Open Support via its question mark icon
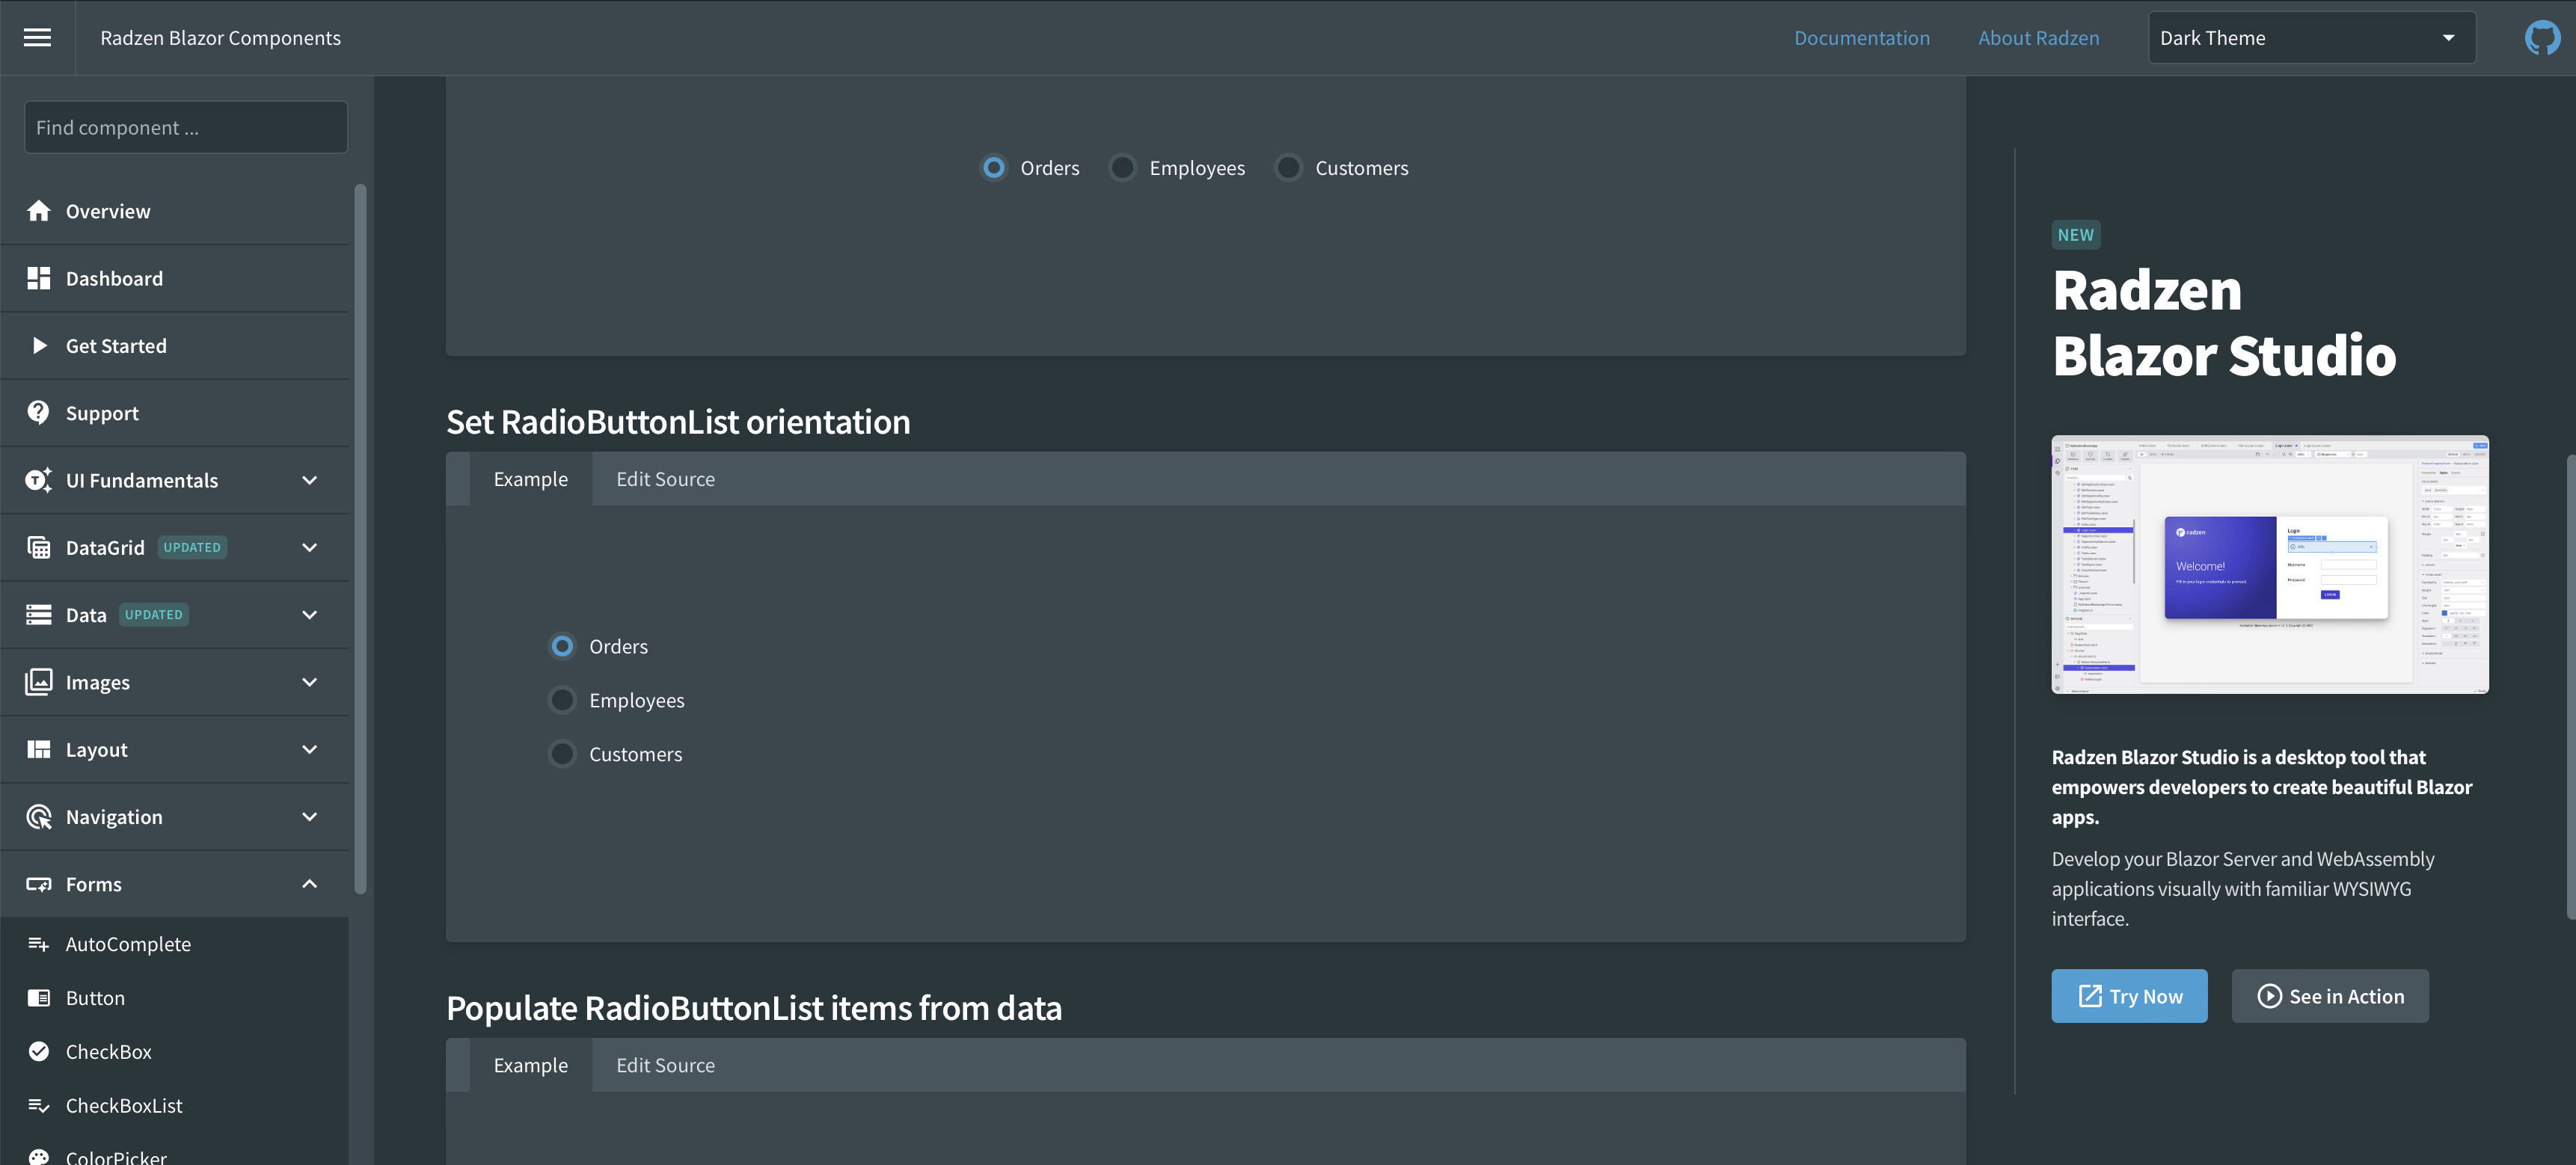The image size is (2576, 1165). coord(39,412)
